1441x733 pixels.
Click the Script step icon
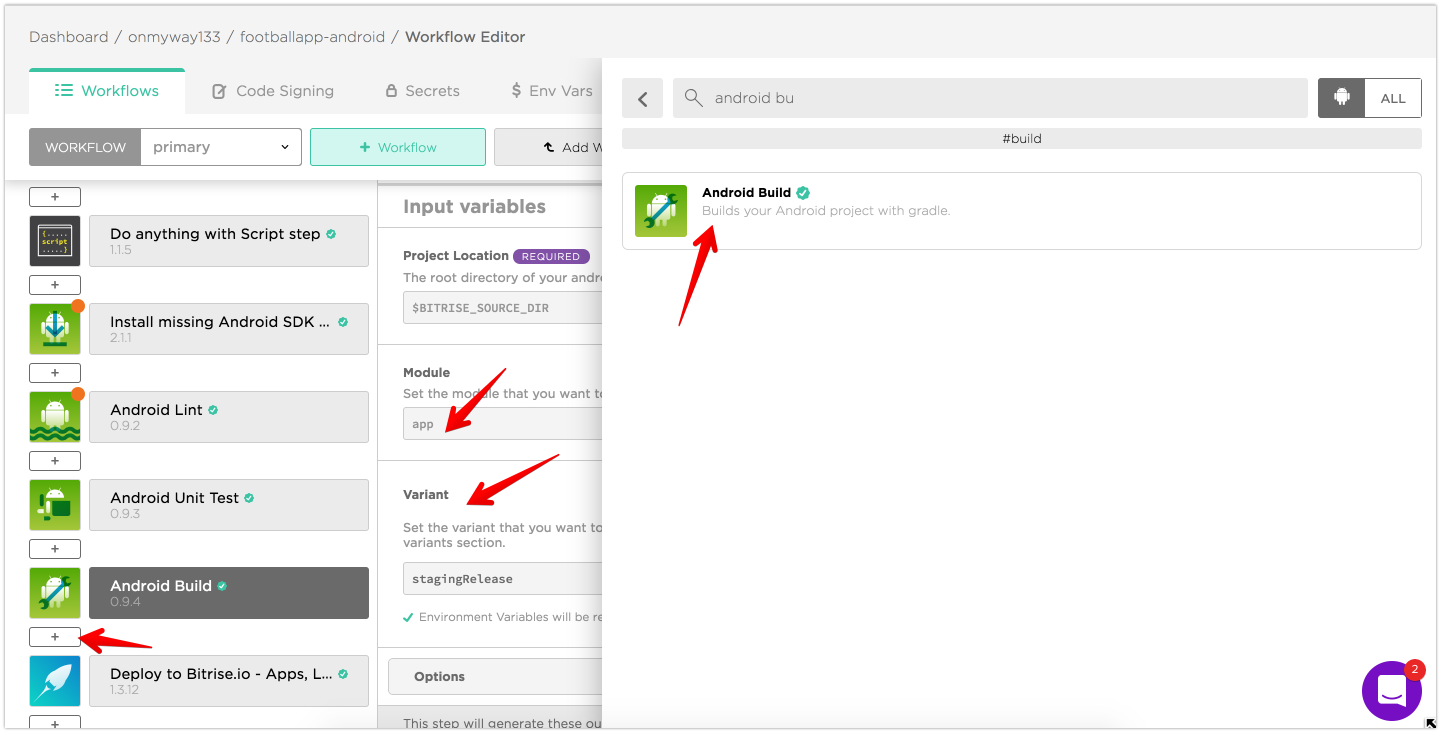[55, 241]
